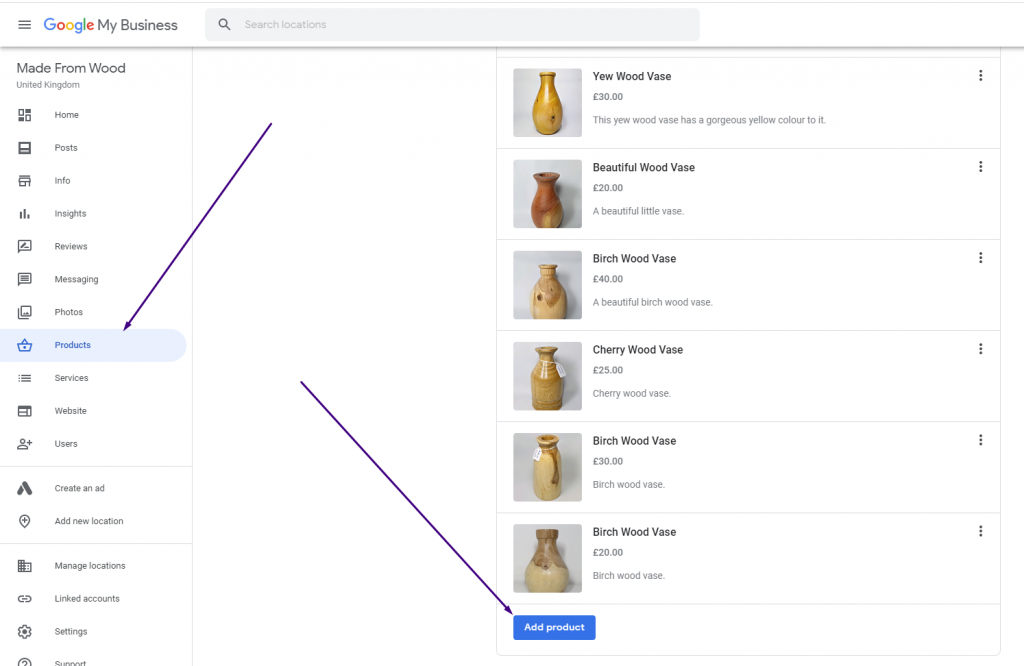Click the Beautiful Wood Vase thumbnail
The image size is (1024, 666).
(547, 194)
